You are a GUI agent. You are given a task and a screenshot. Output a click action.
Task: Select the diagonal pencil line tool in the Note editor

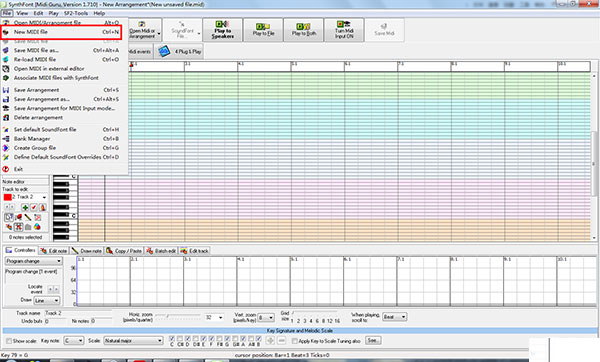click(28, 217)
